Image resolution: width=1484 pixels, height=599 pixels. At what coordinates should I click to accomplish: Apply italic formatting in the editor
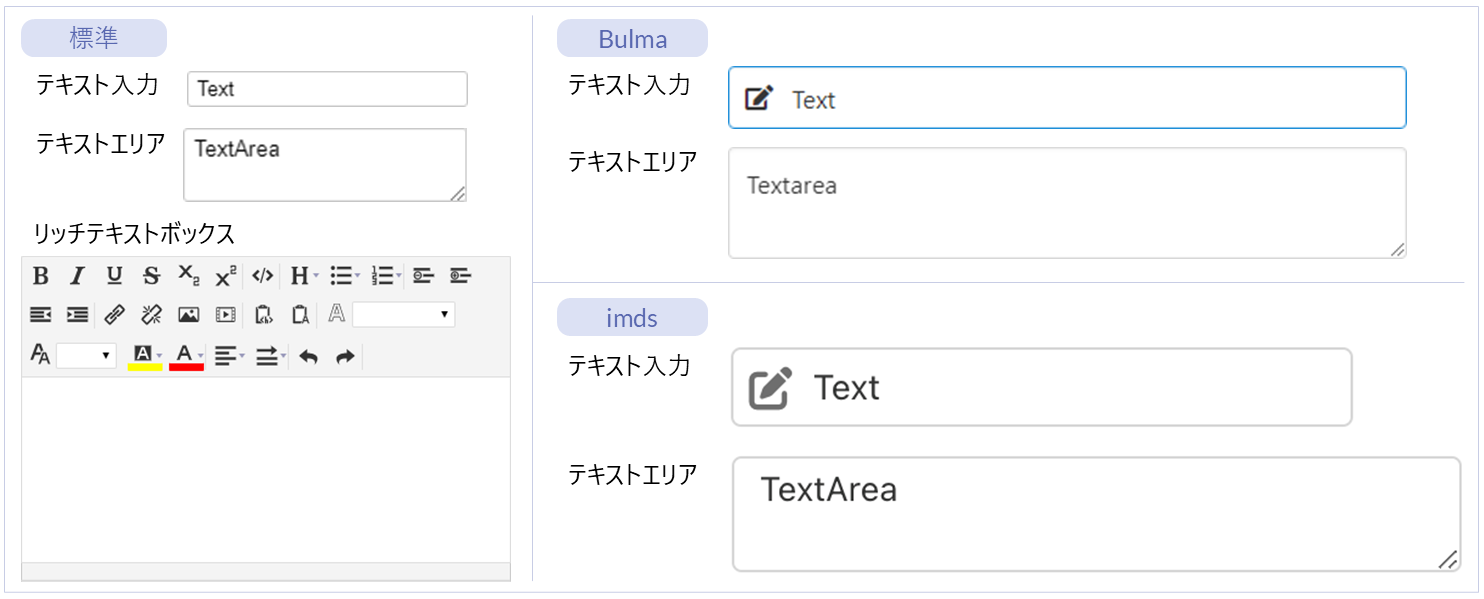[77, 276]
